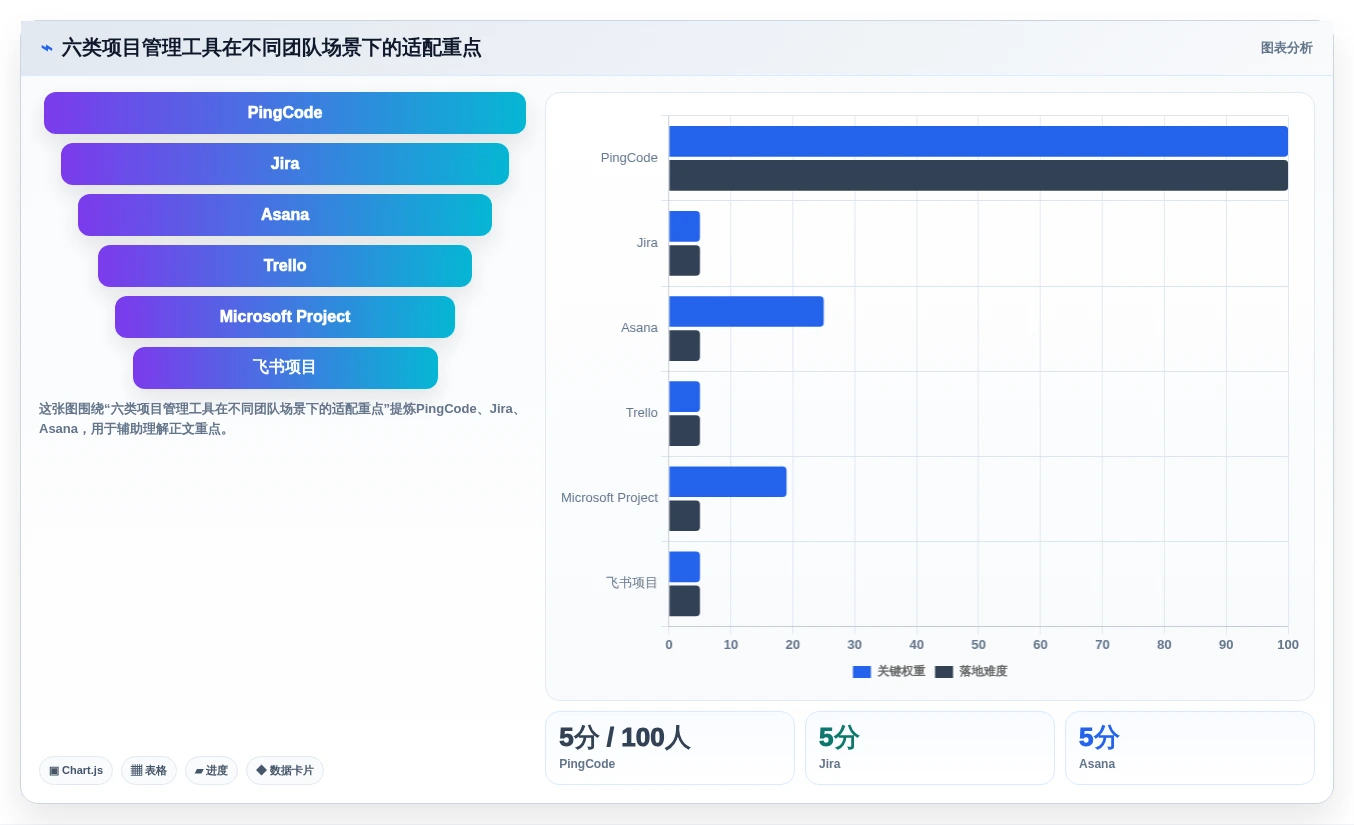Viewport: 1354px width, 825px height.
Task: Click Trello's dark bar in chart
Action: click(684, 431)
